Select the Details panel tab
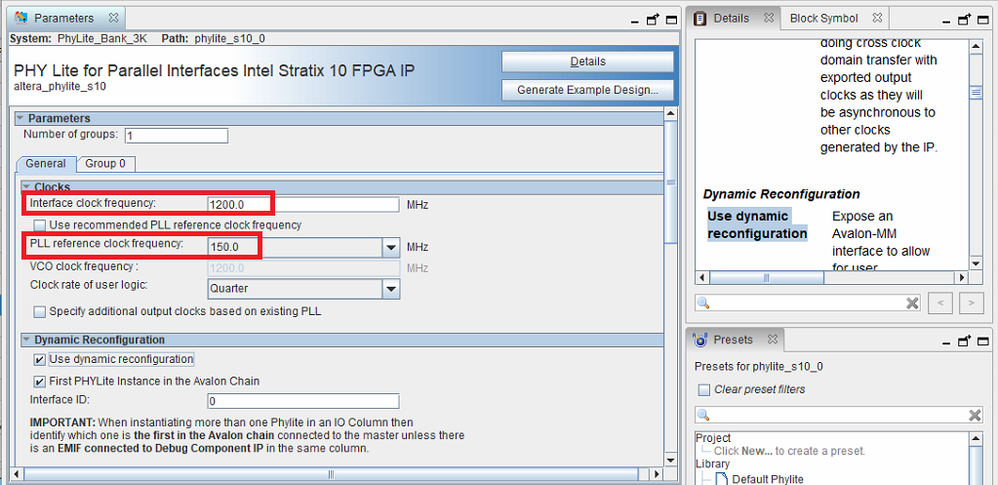The width and height of the screenshot is (998, 485). pos(734,18)
